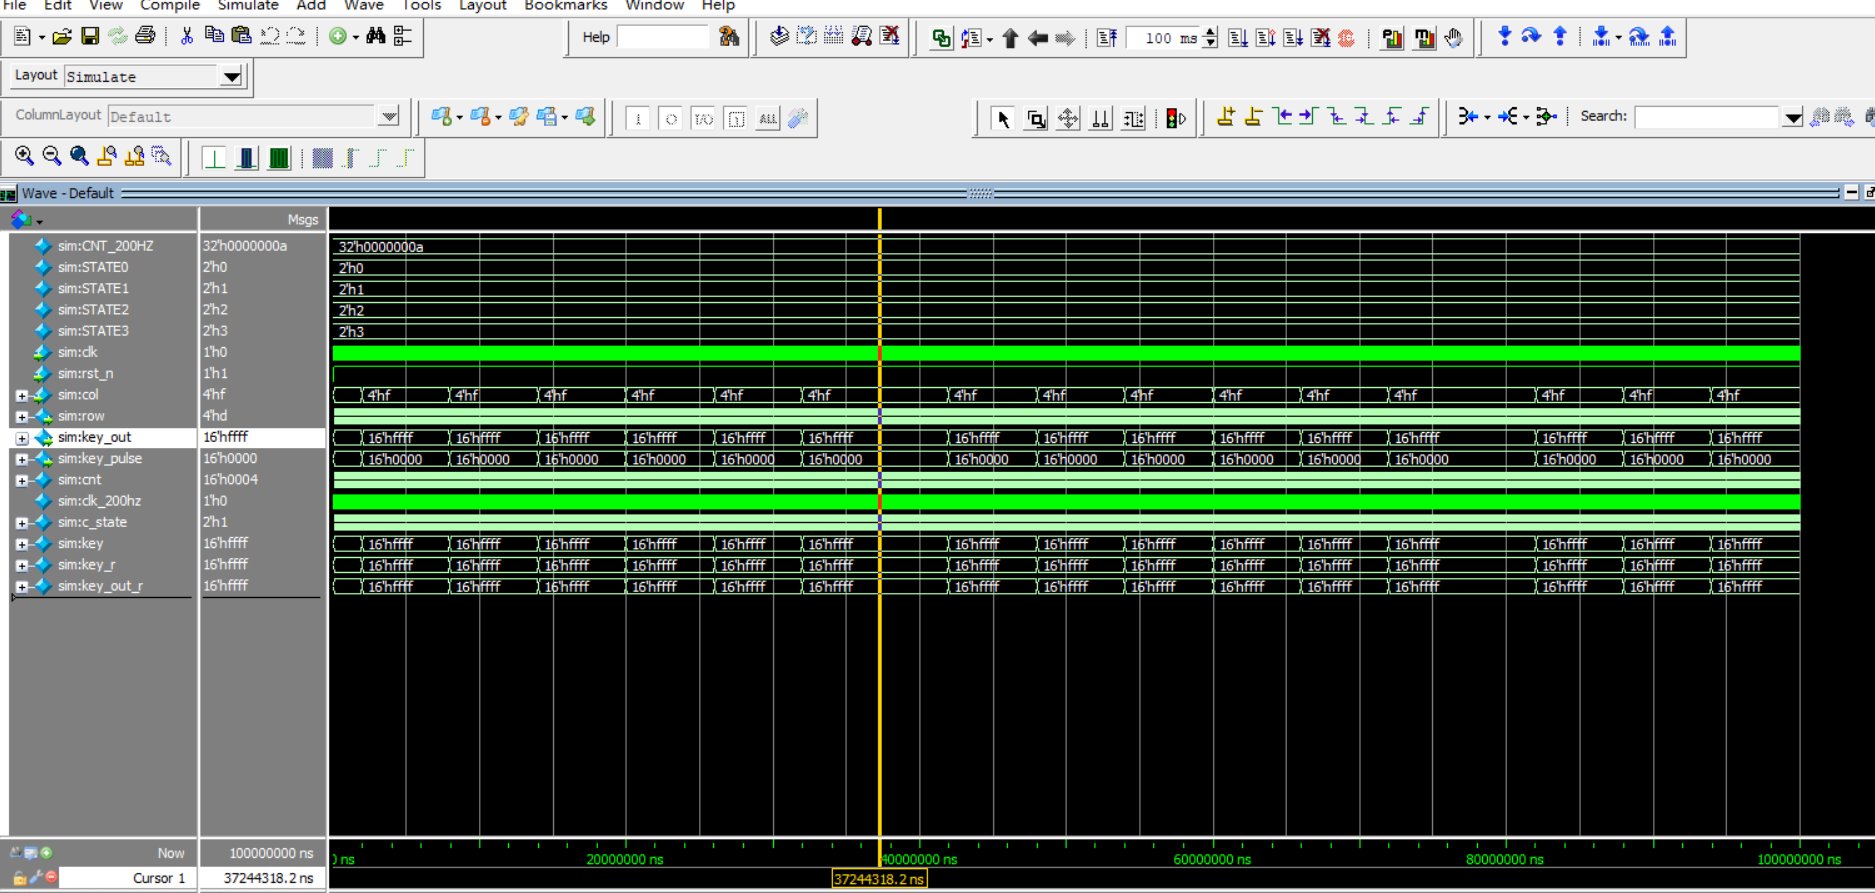Click the Zoom Out magnifier icon
Image resolution: width=1875 pixels, height=893 pixels.
52,156
